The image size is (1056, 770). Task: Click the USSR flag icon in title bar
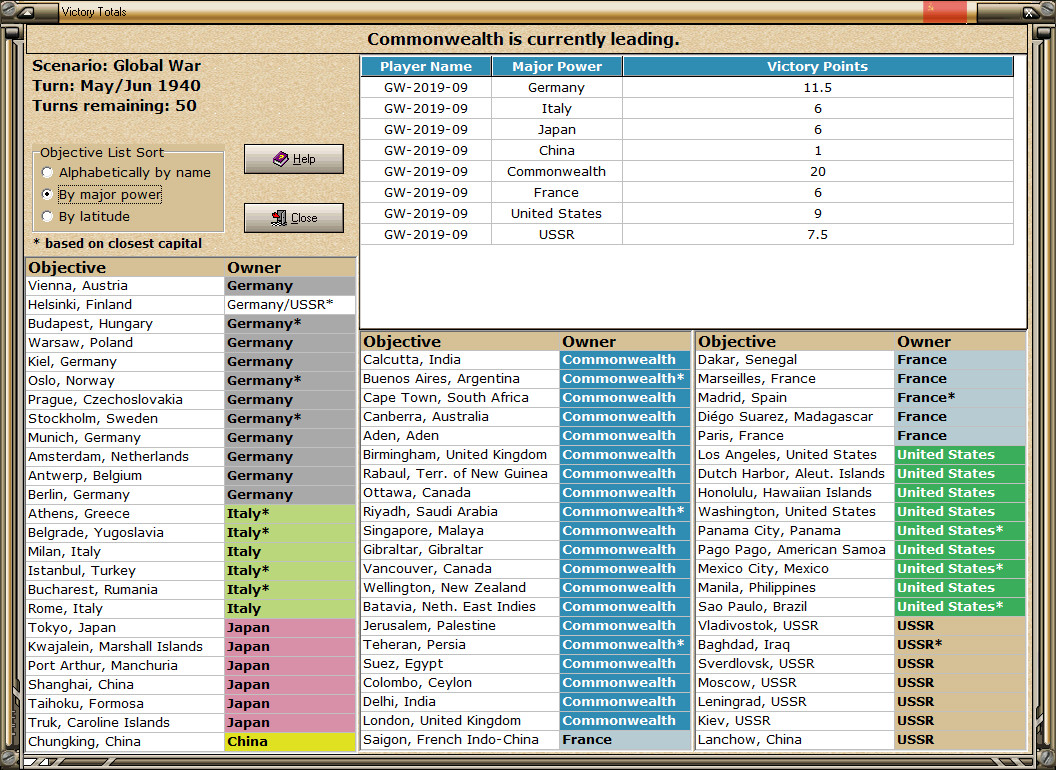pyautogui.click(x=944, y=11)
